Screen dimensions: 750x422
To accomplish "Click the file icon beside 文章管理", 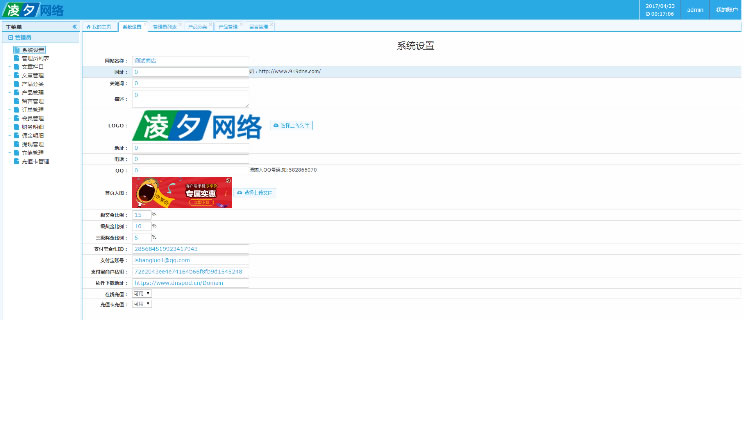I will pos(16,75).
